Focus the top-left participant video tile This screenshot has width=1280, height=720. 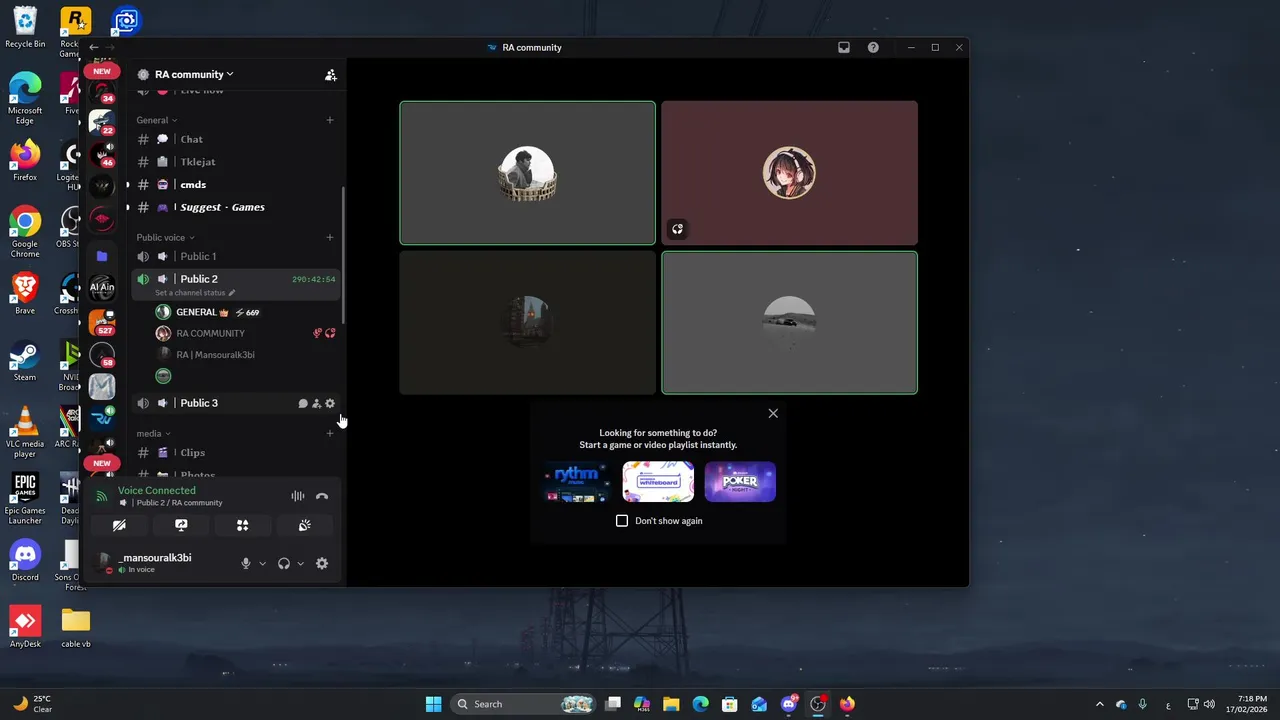pos(528,173)
